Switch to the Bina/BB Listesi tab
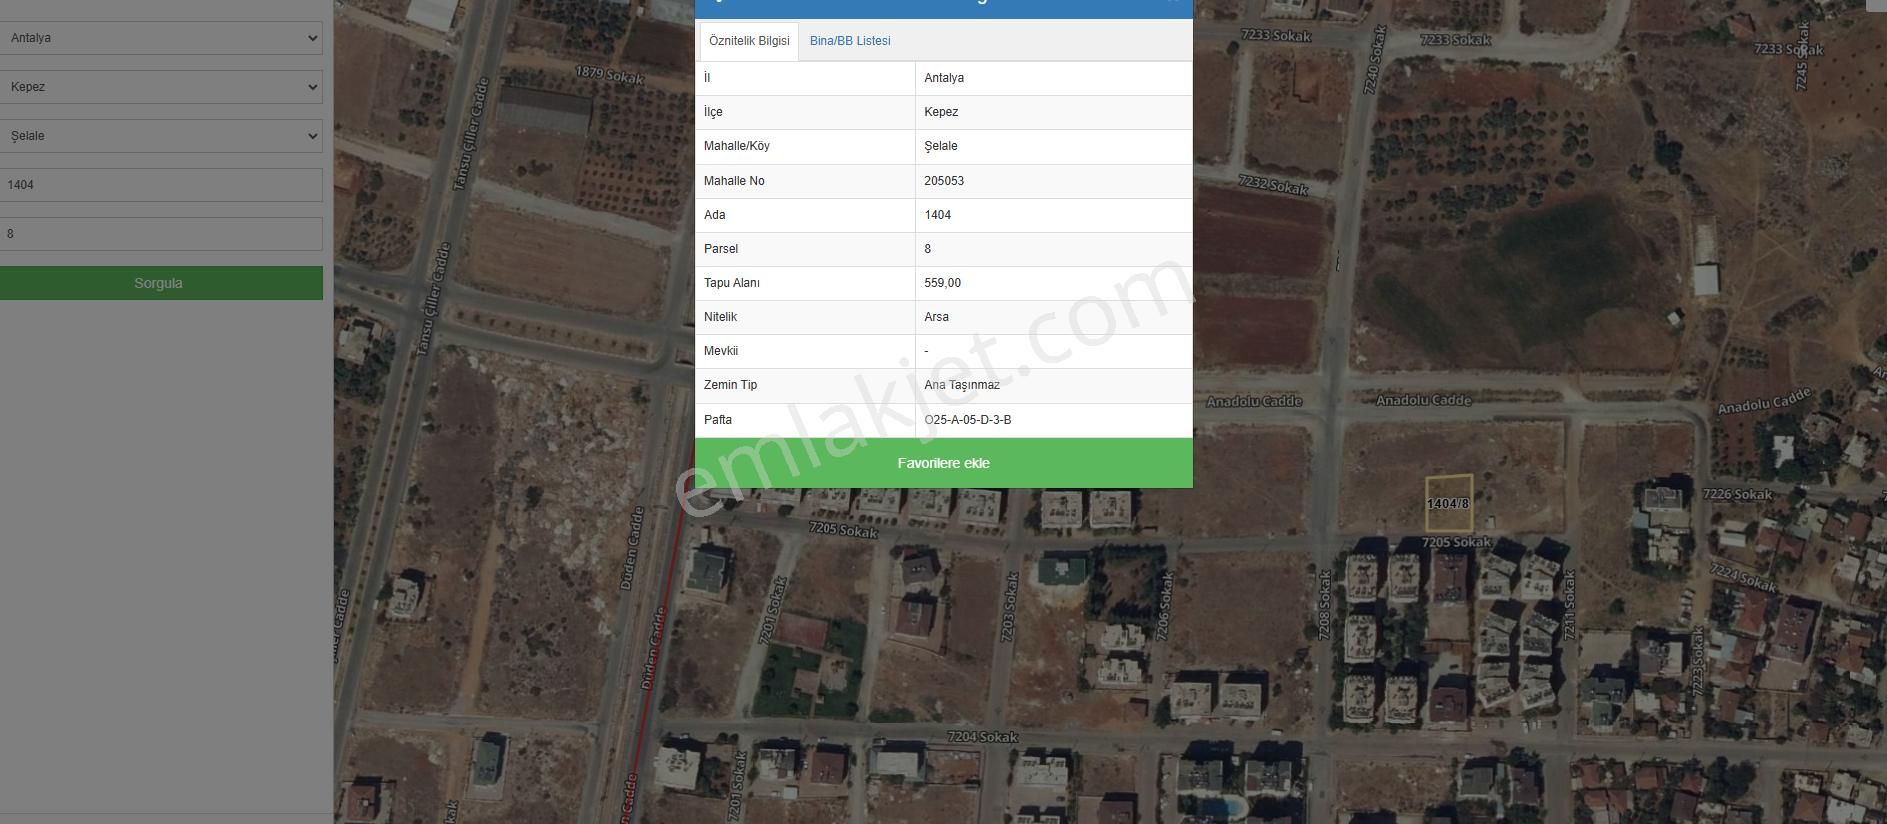The width and height of the screenshot is (1887, 824). coord(850,41)
